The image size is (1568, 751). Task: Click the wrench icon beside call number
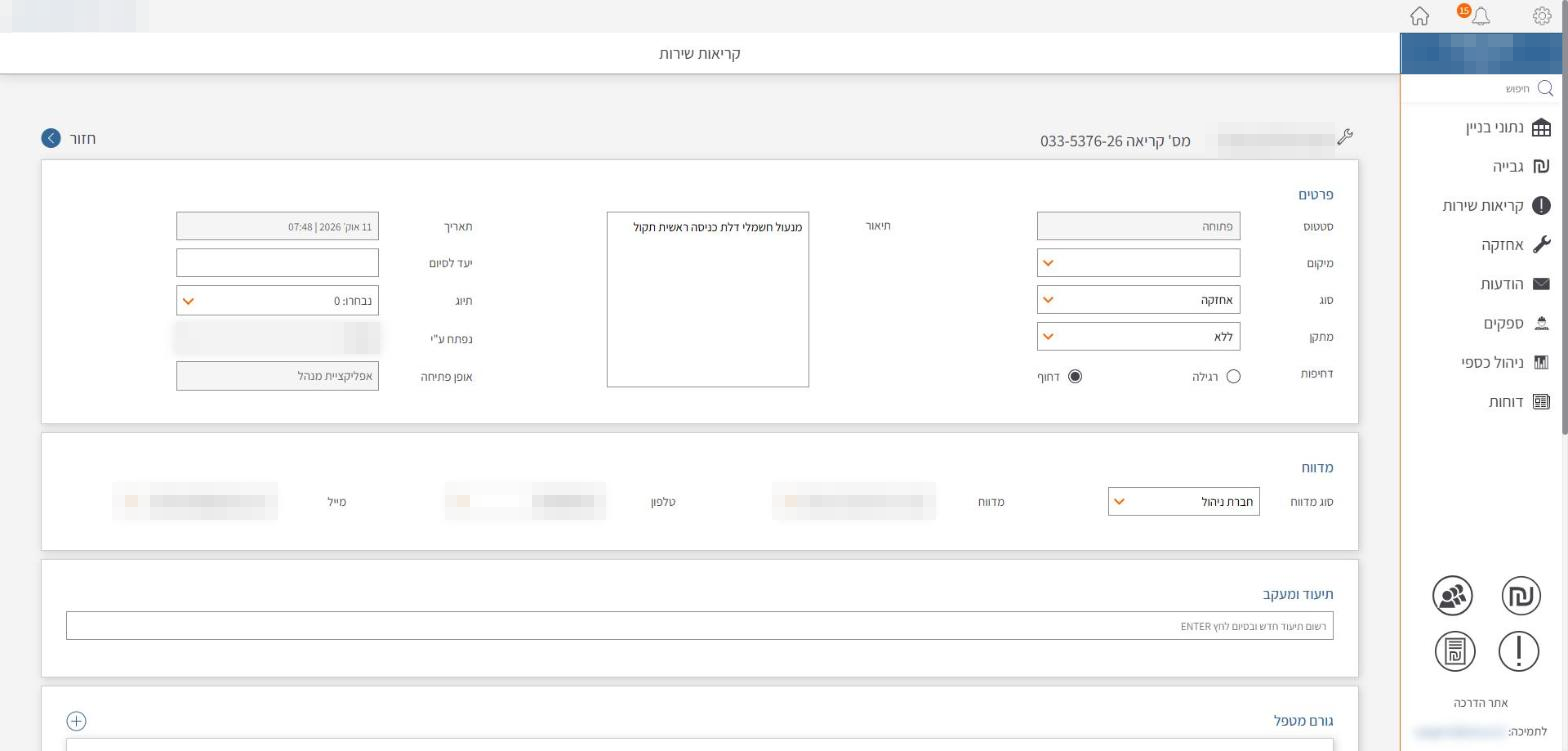coord(1345,137)
